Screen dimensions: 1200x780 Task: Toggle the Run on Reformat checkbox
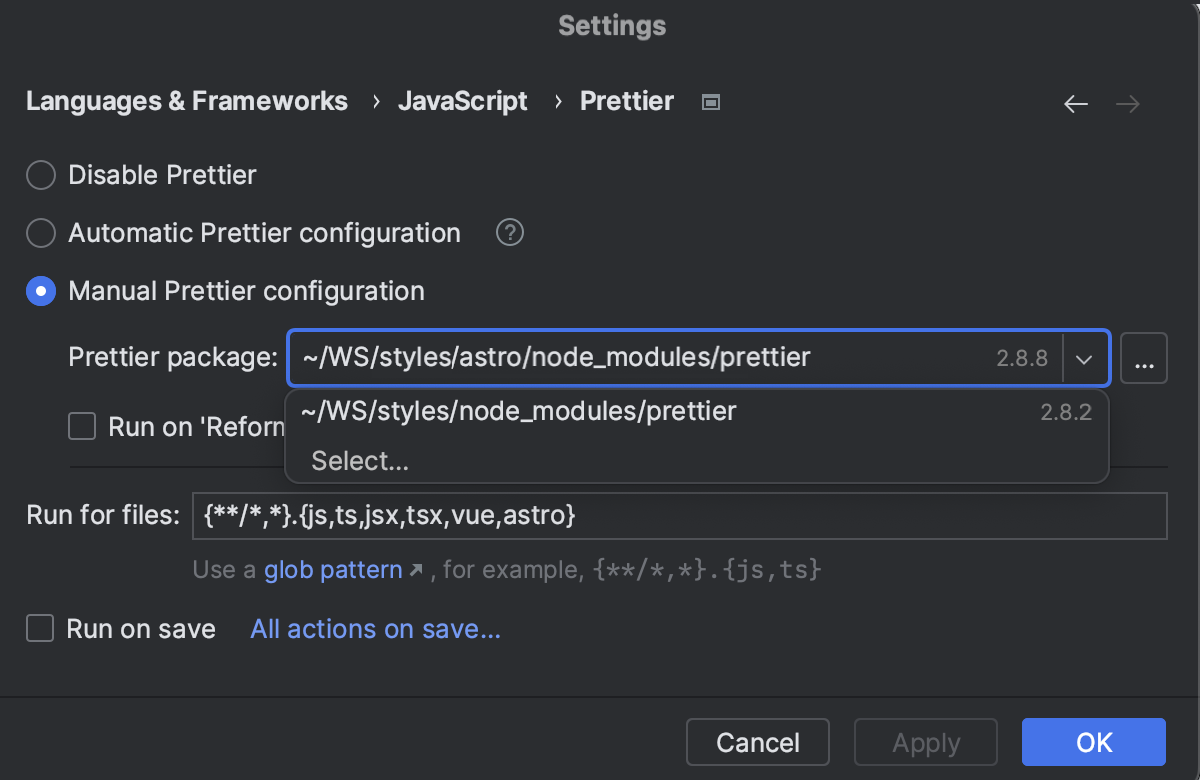(81, 426)
